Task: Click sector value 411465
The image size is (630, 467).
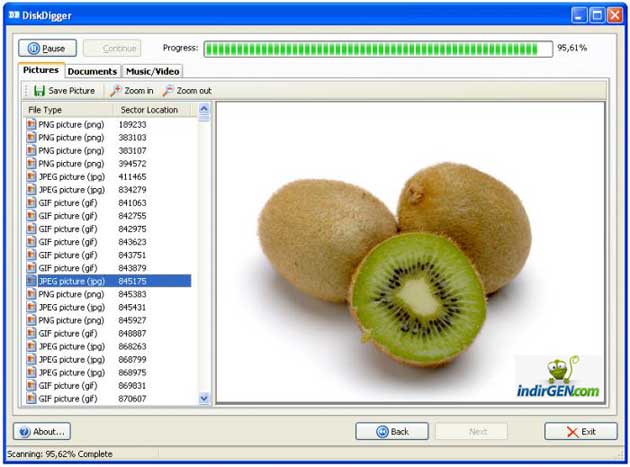Action: (132, 177)
